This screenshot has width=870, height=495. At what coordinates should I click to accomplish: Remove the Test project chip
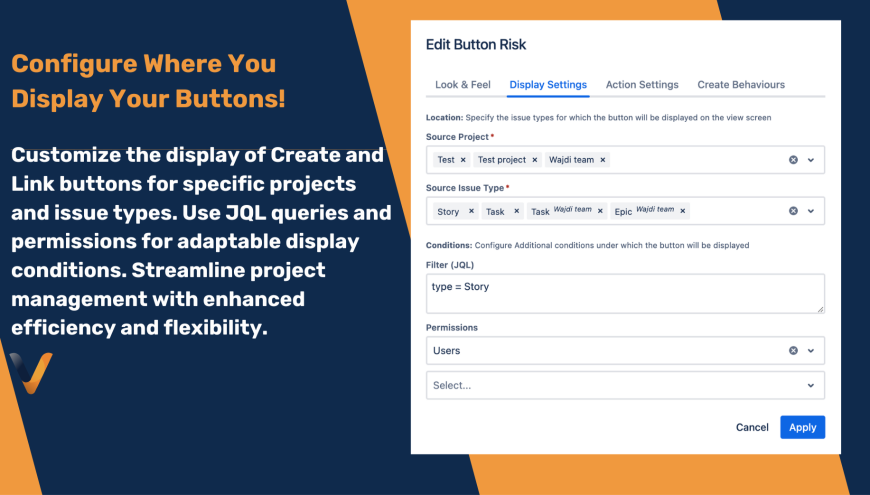535,160
